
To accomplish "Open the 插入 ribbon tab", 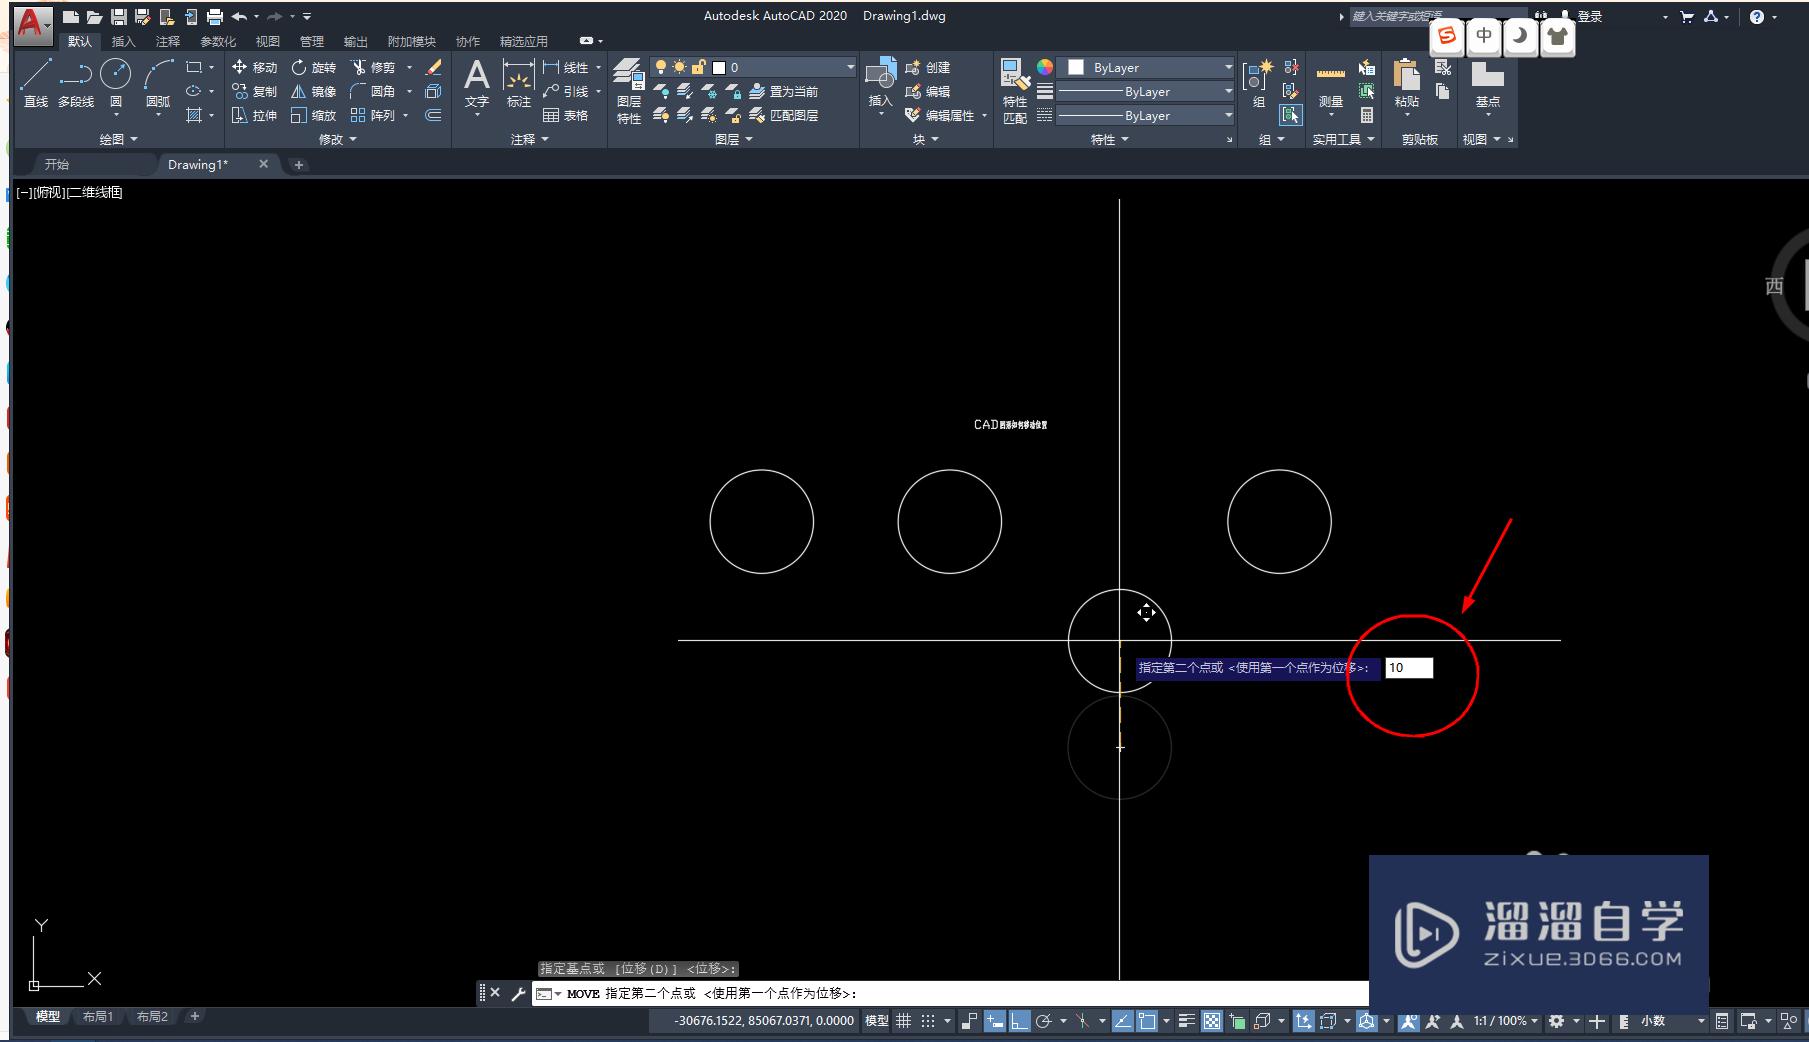I will (123, 41).
